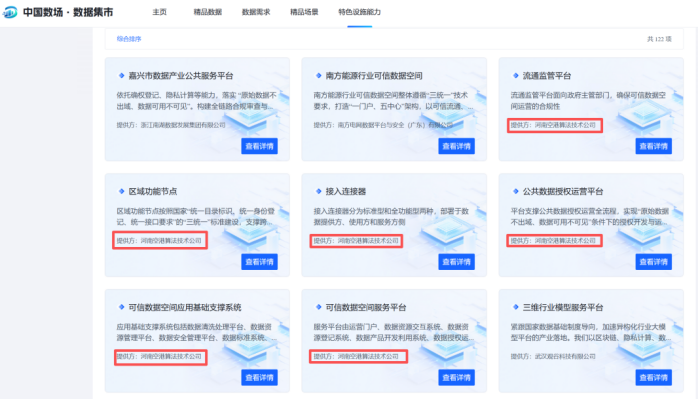Click 查看详情 for 可信数据空间服务平台
Image resolution: width=698 pixels, height=399 pixels.
[x=456, y=378]
